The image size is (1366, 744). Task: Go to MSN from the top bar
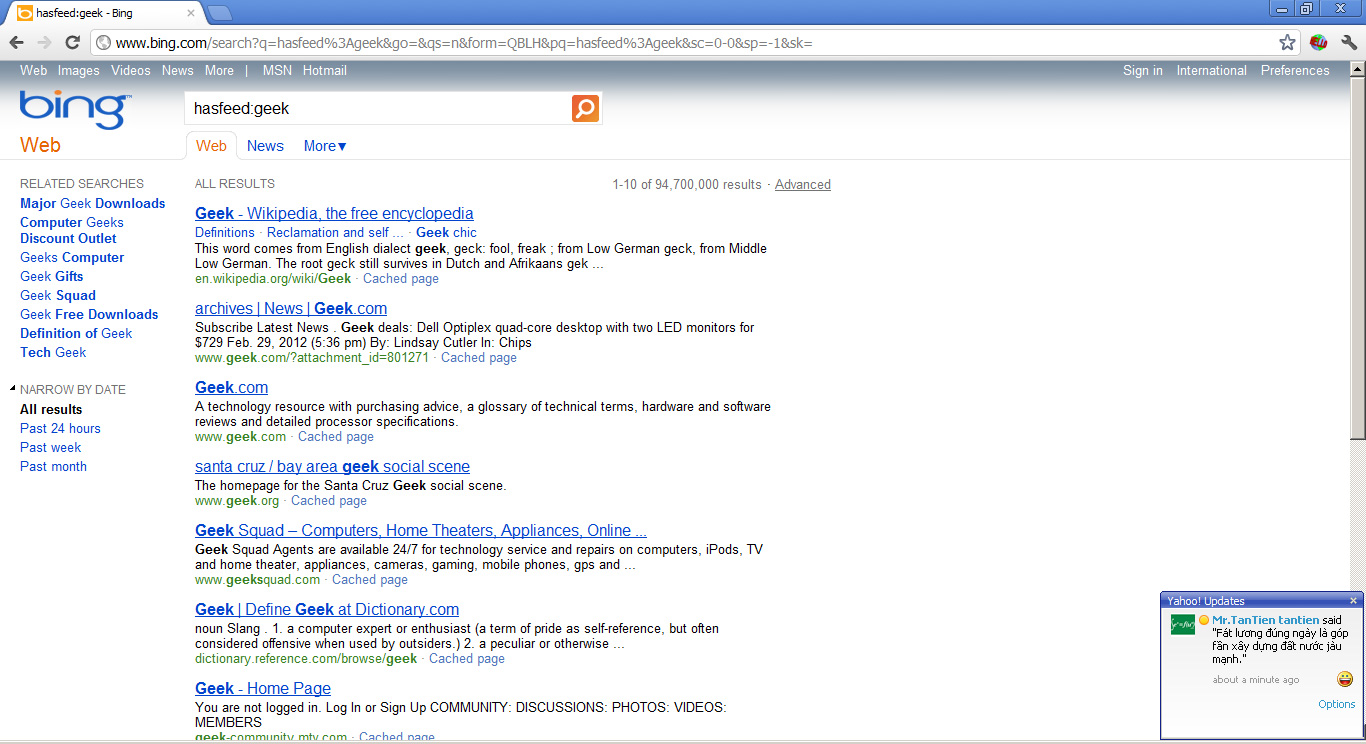277,71
